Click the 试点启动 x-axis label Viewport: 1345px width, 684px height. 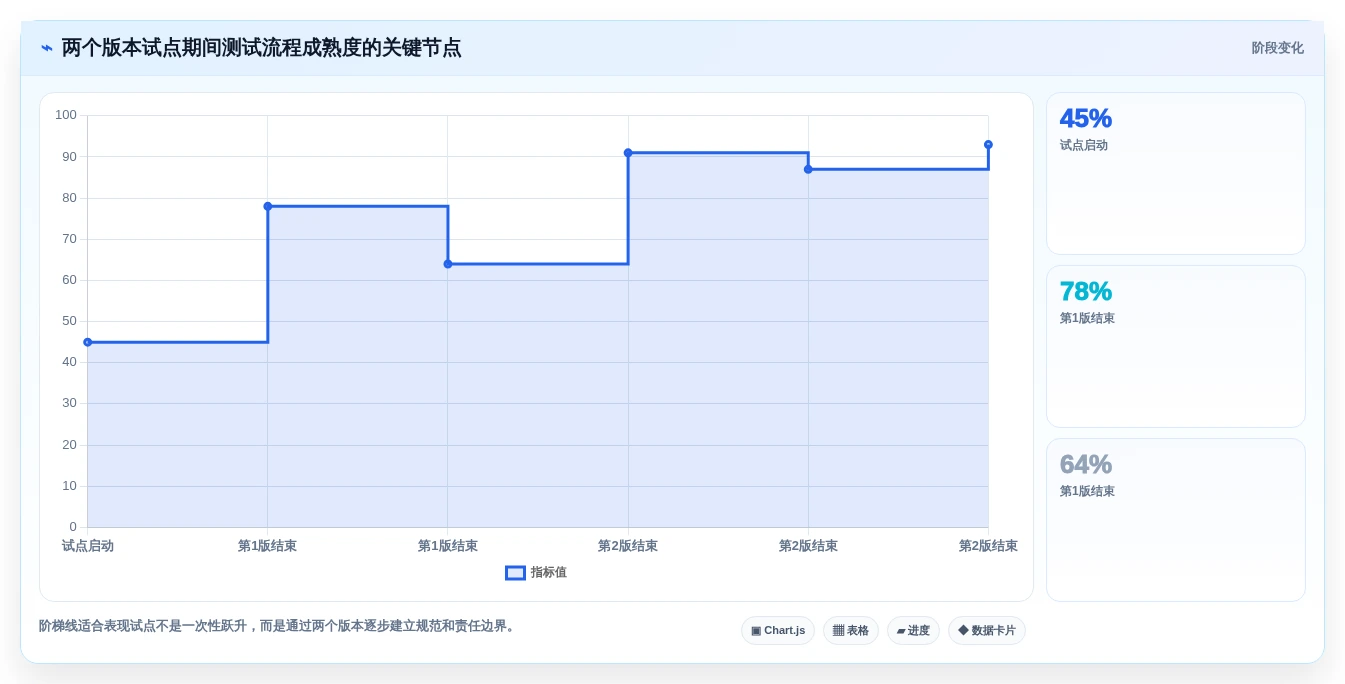88,546
